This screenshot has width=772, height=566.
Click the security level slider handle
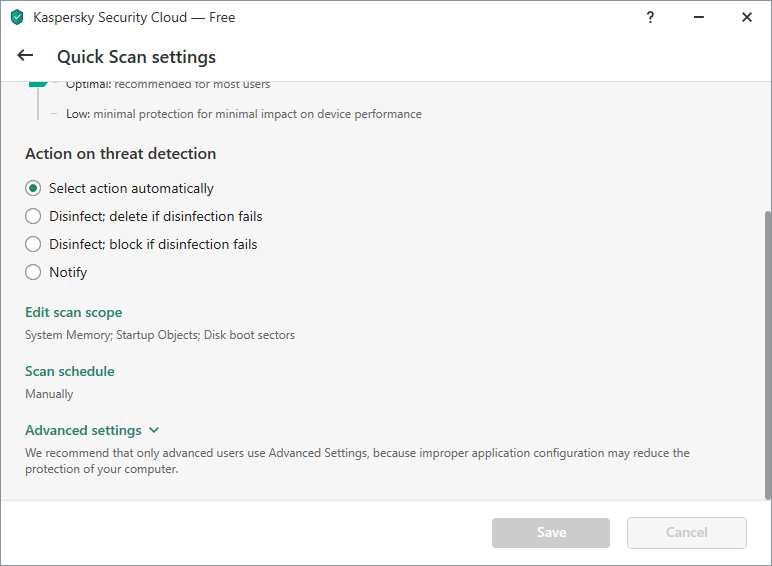coord(38,85)
